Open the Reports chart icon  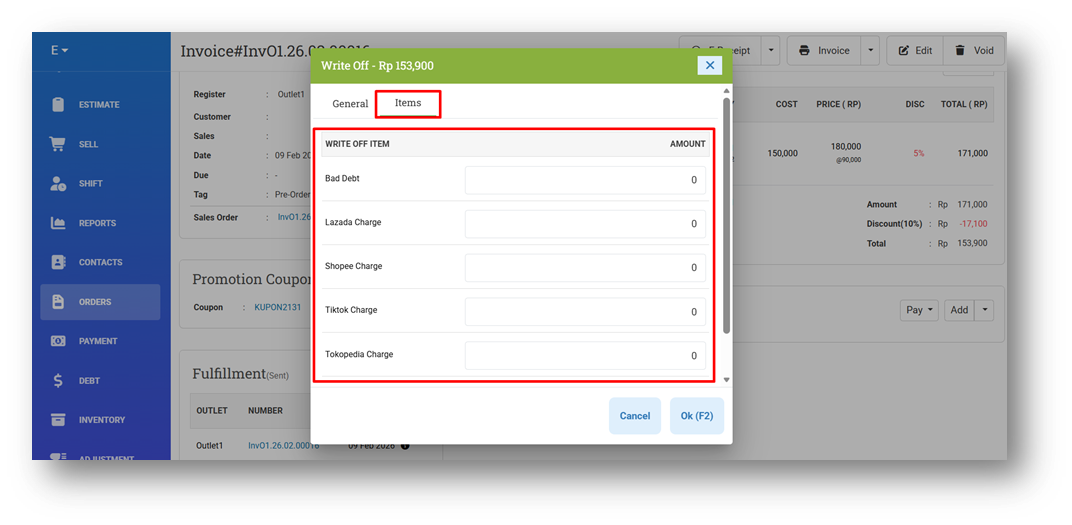[x=58, y=223]
